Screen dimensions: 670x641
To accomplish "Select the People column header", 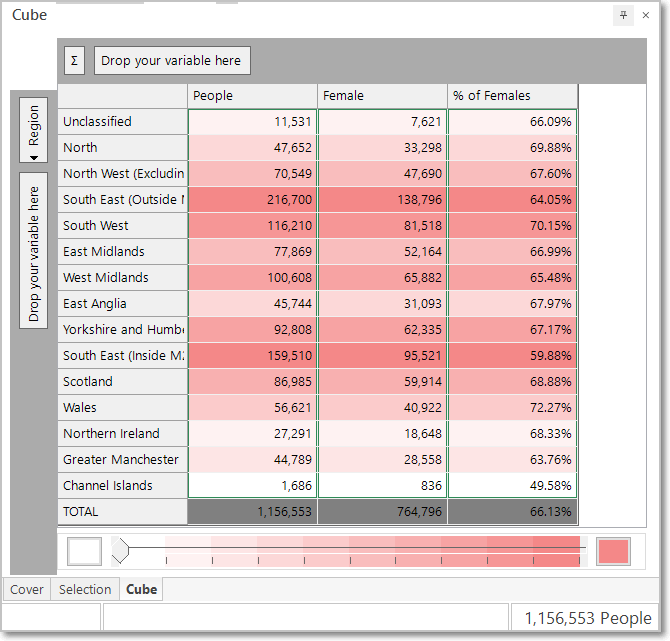I will point(253,96).
